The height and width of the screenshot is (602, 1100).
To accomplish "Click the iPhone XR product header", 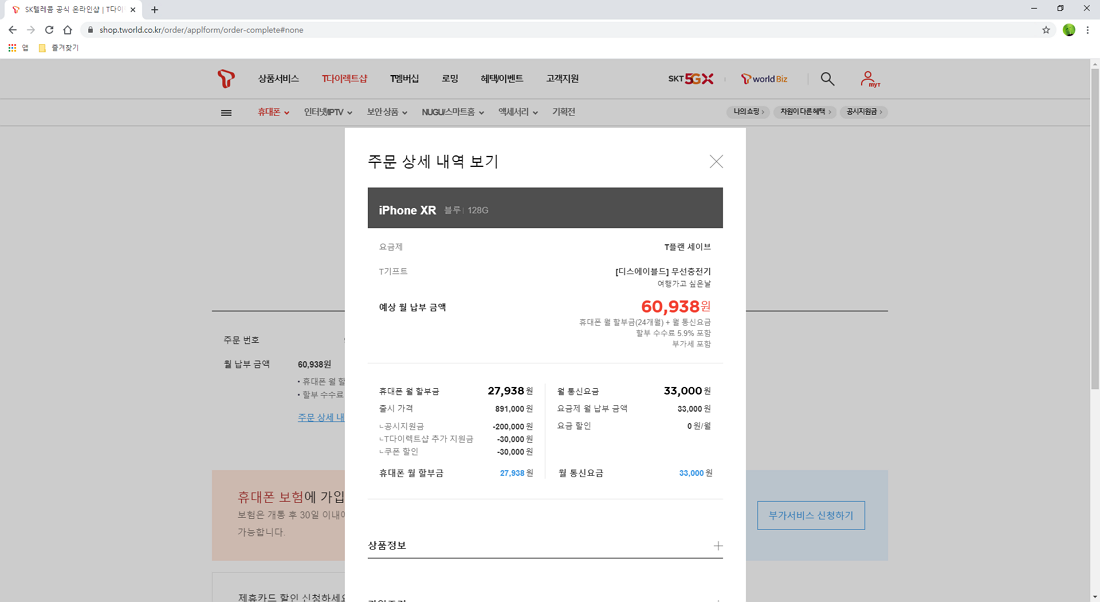I will coord(545,208).
